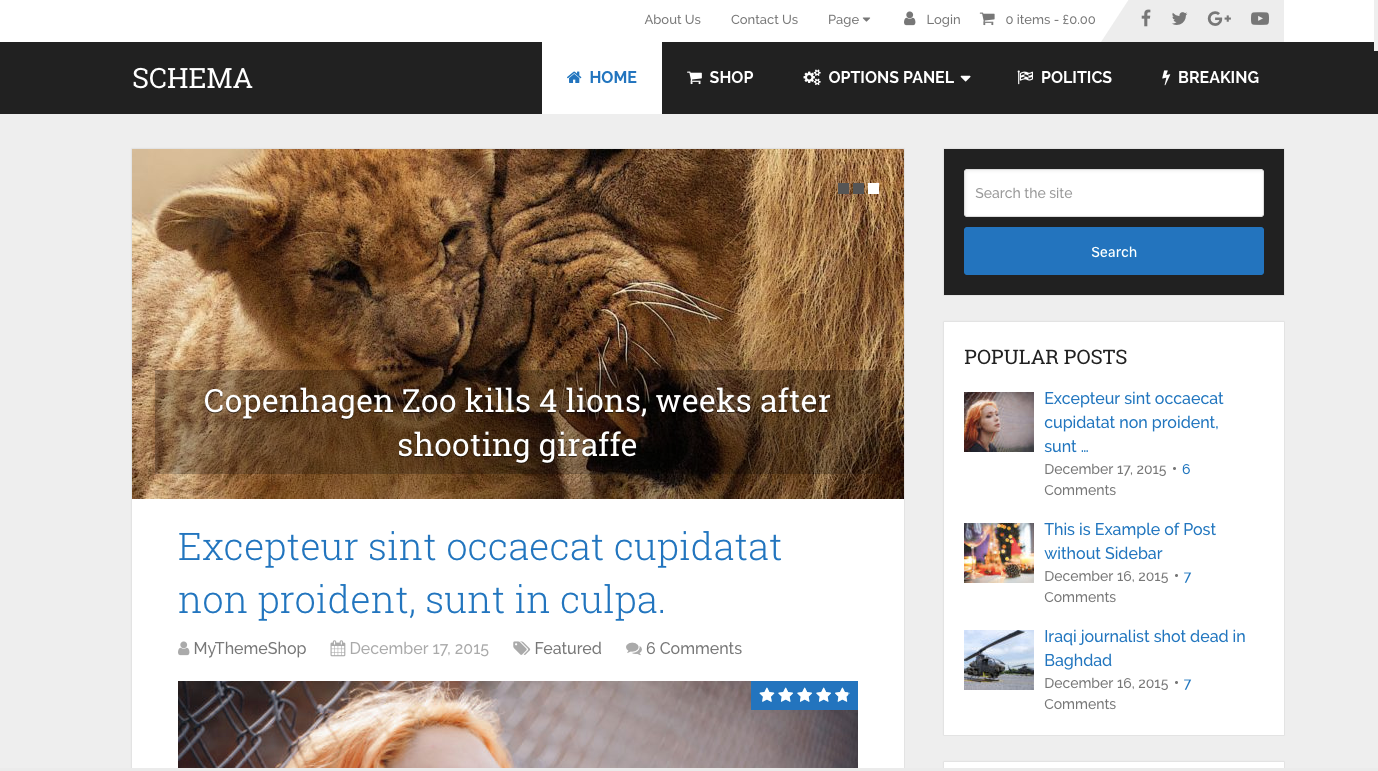The image size is (1378, 771).
Task: Click the Search the site input field
Action: pyautogui.click(x=1113, y=193)
